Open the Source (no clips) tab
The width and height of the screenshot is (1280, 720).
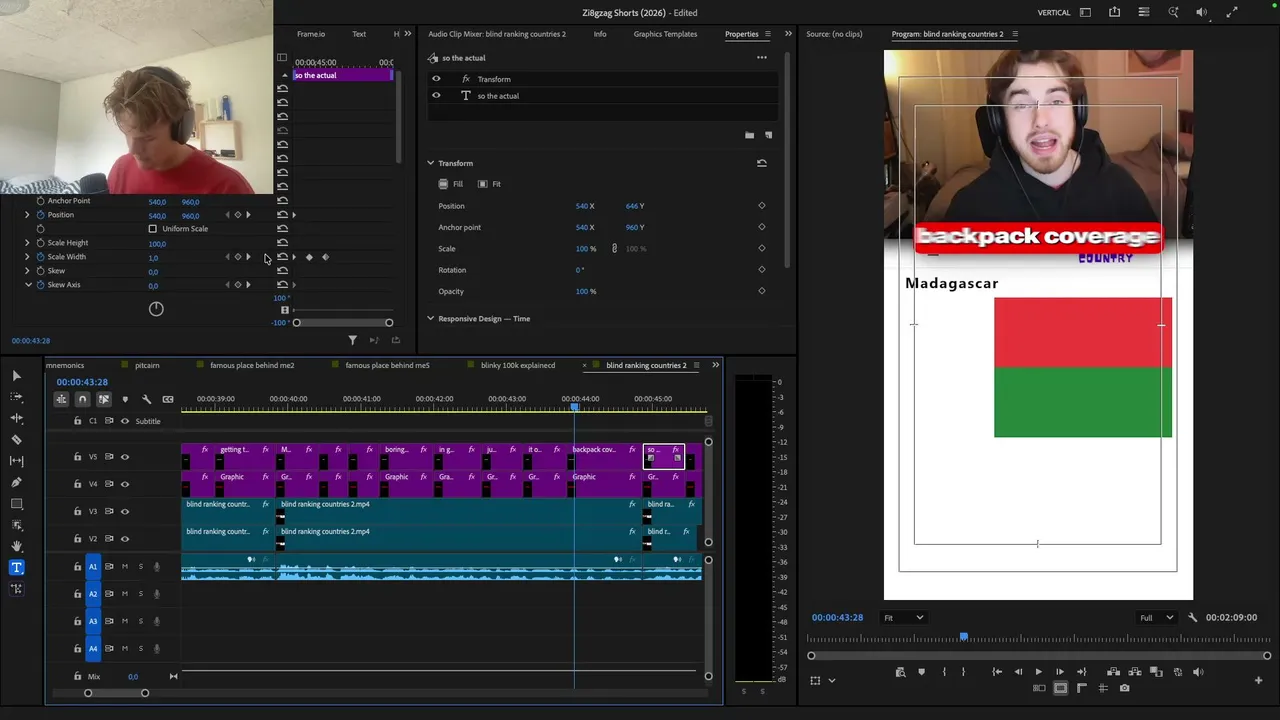click(834, 34)
